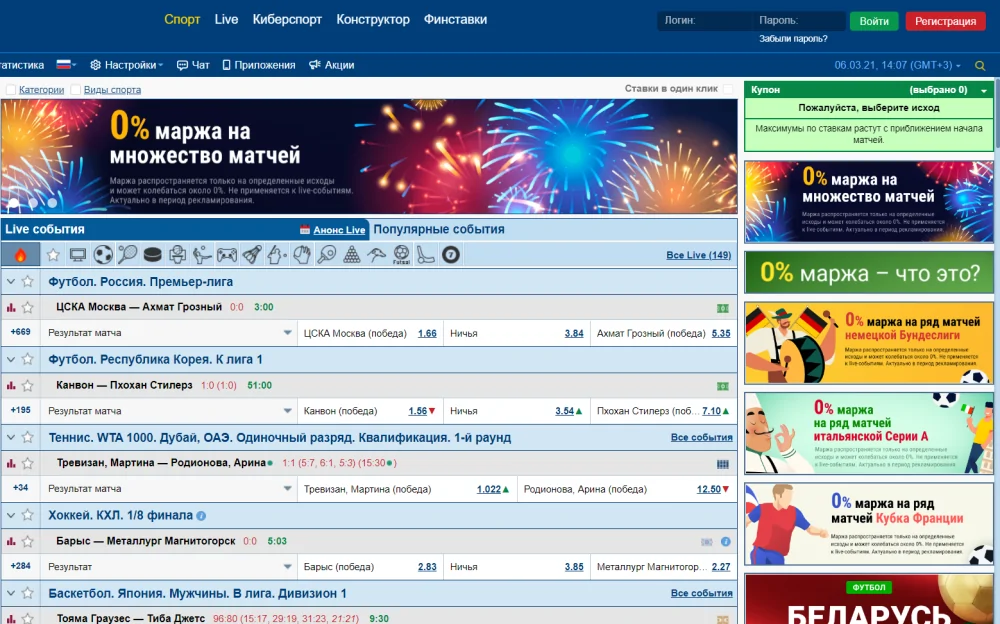Screen dimensions: 1000x624
Task: Switch to the Киберспорт section
Action: 287,19
